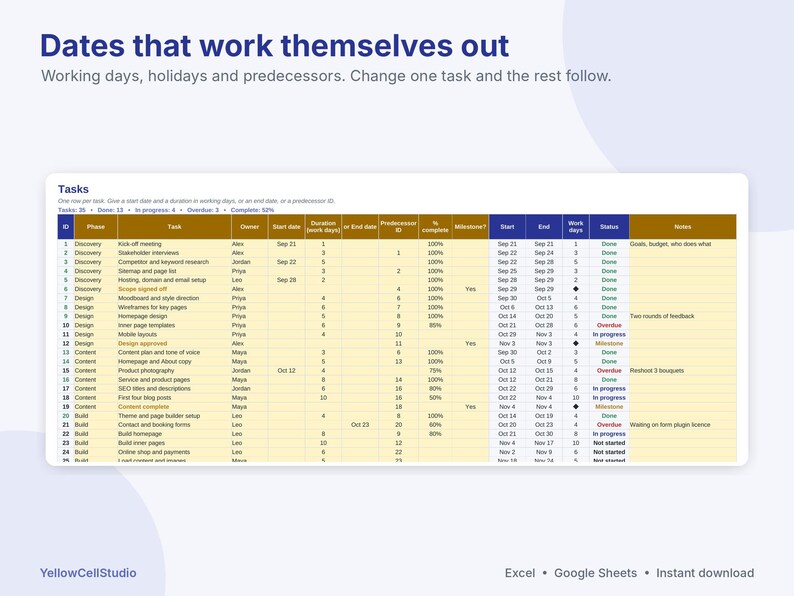794x596 pixels.
Task: Select the 'Two rounds of feedback' note
Action: 662,316
